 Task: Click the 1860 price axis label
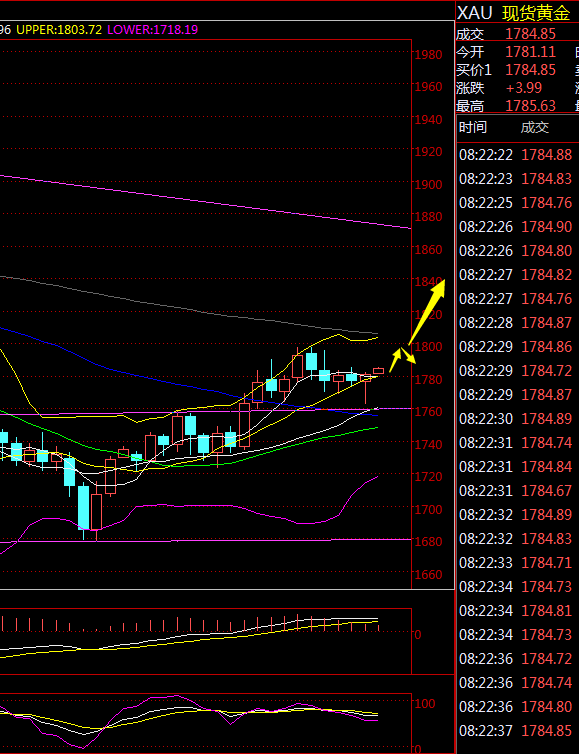pos(428,249)
